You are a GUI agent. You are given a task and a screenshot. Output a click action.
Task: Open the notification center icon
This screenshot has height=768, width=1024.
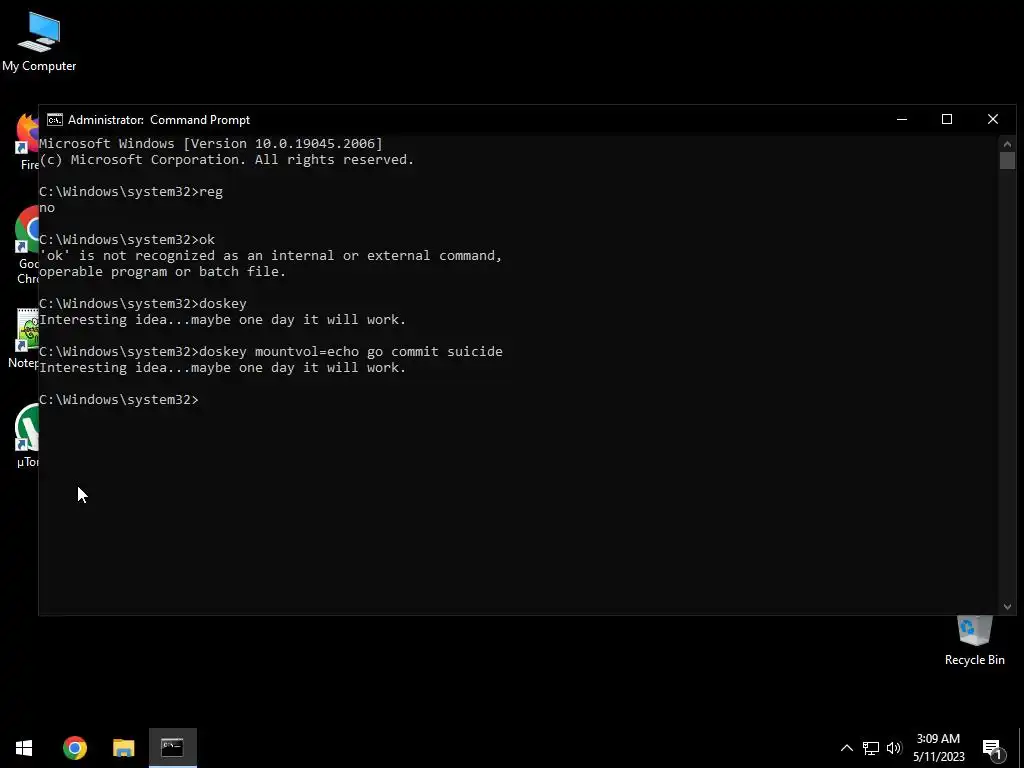coord(993,748)
